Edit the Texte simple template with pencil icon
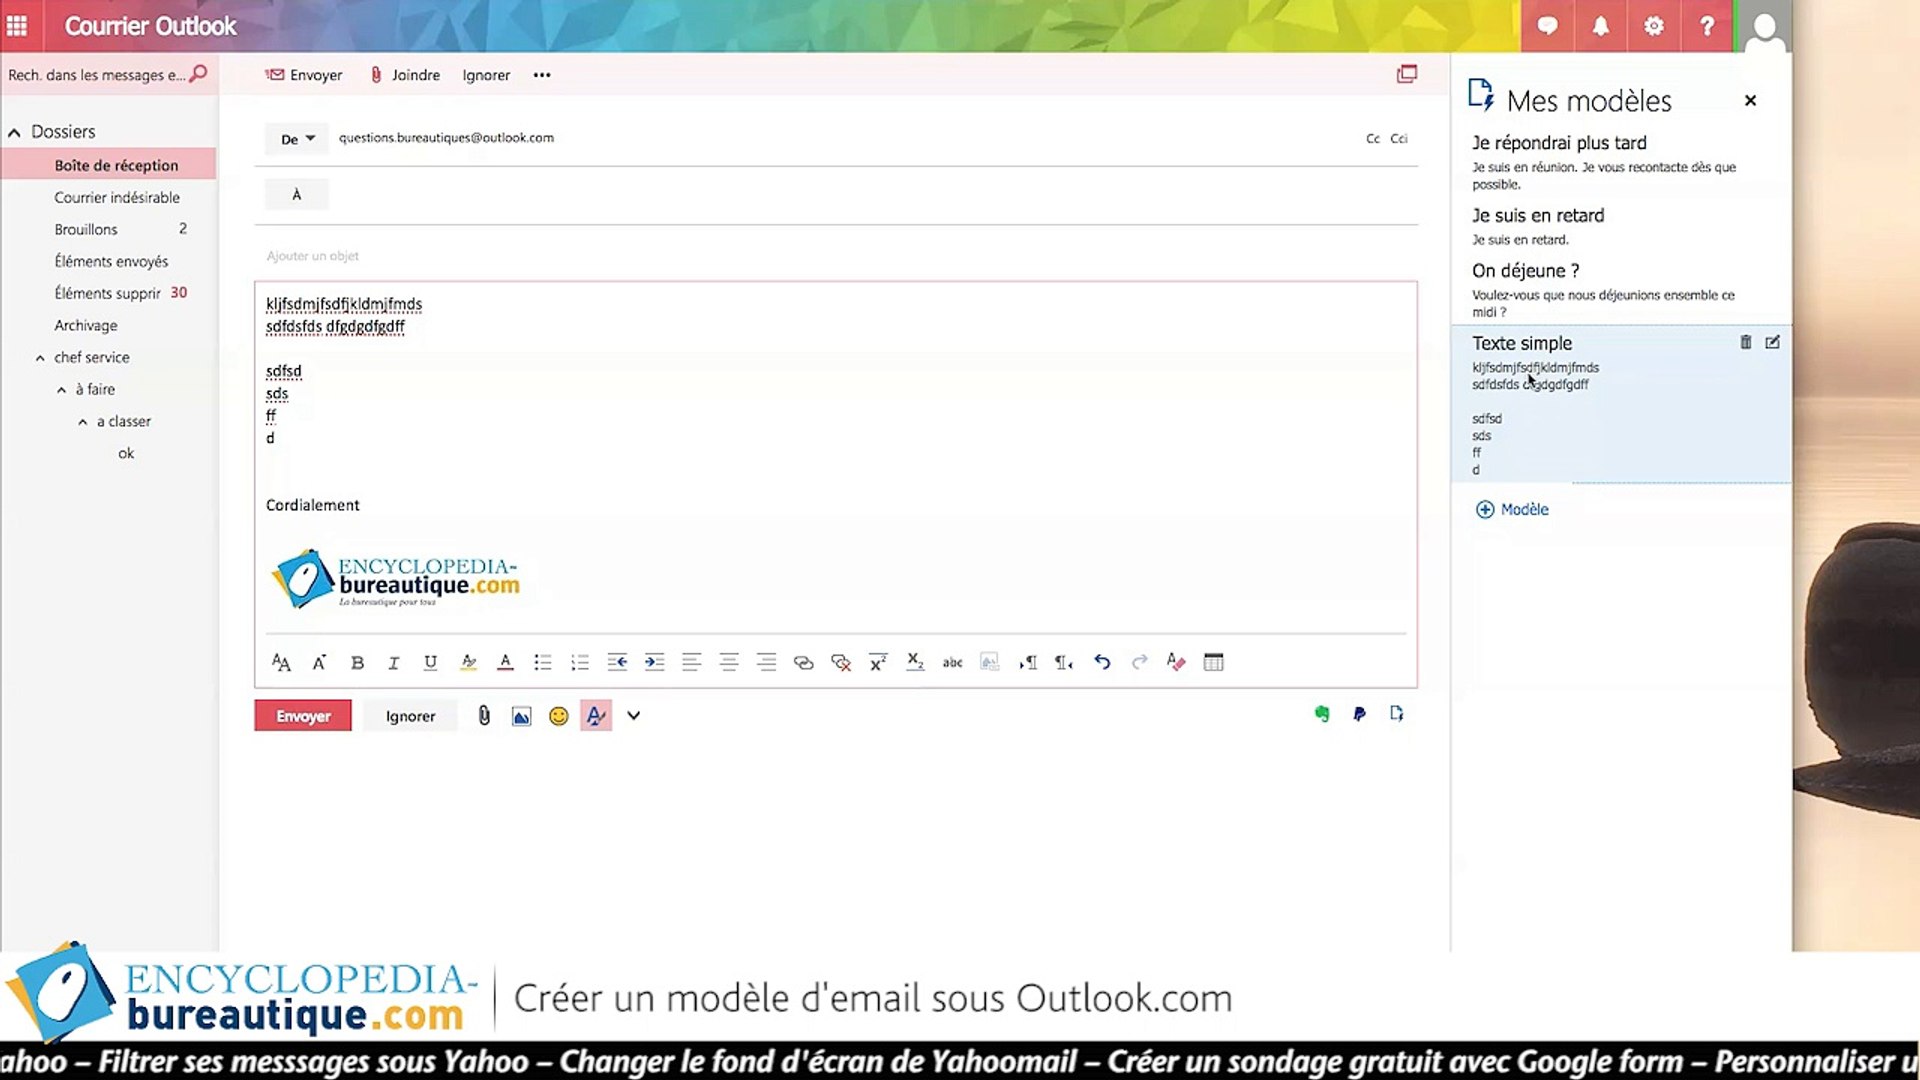This screenshot has height=1080, width=1920. [1772, 343]
